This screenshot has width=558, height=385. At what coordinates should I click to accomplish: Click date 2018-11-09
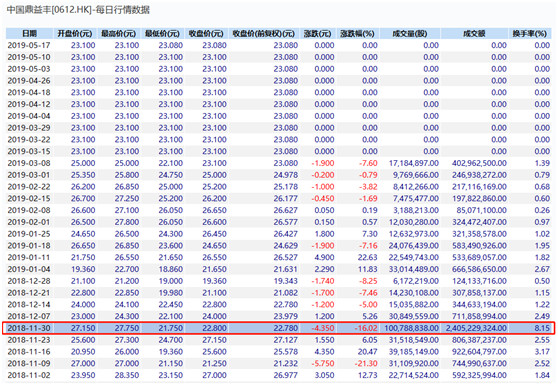point(29,363)
